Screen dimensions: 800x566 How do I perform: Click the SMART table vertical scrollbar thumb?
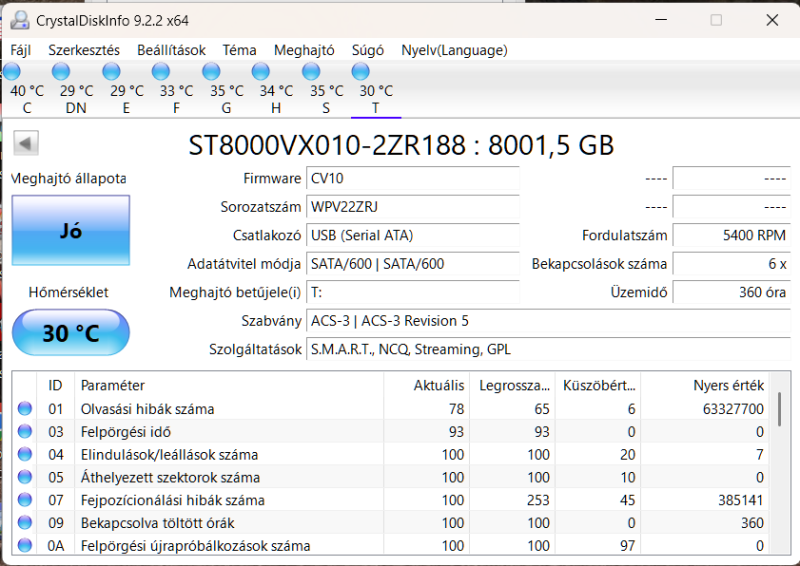pos(779,409)
